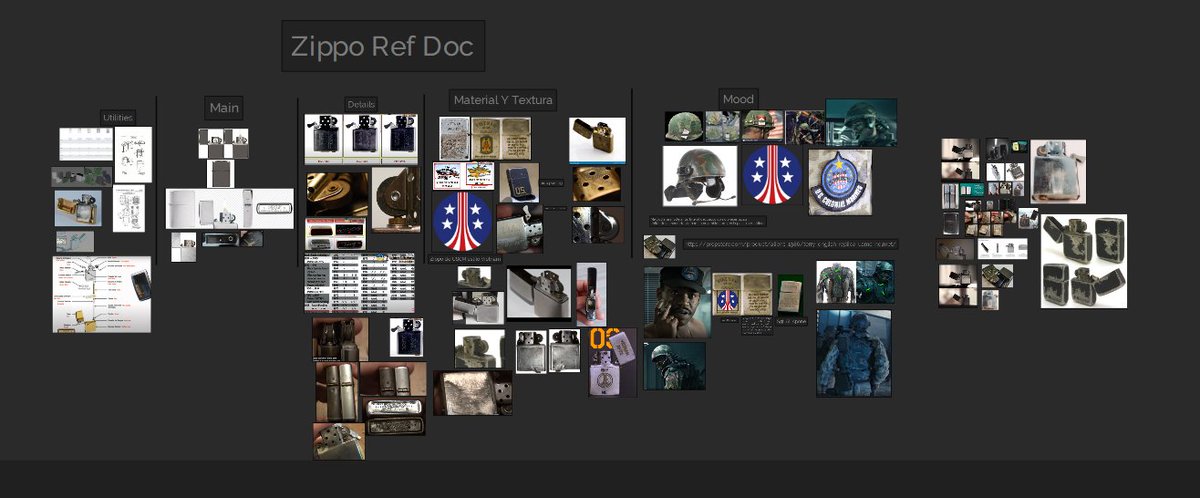Select the open chimney lighter photo at the bottom

coord(339,441)
